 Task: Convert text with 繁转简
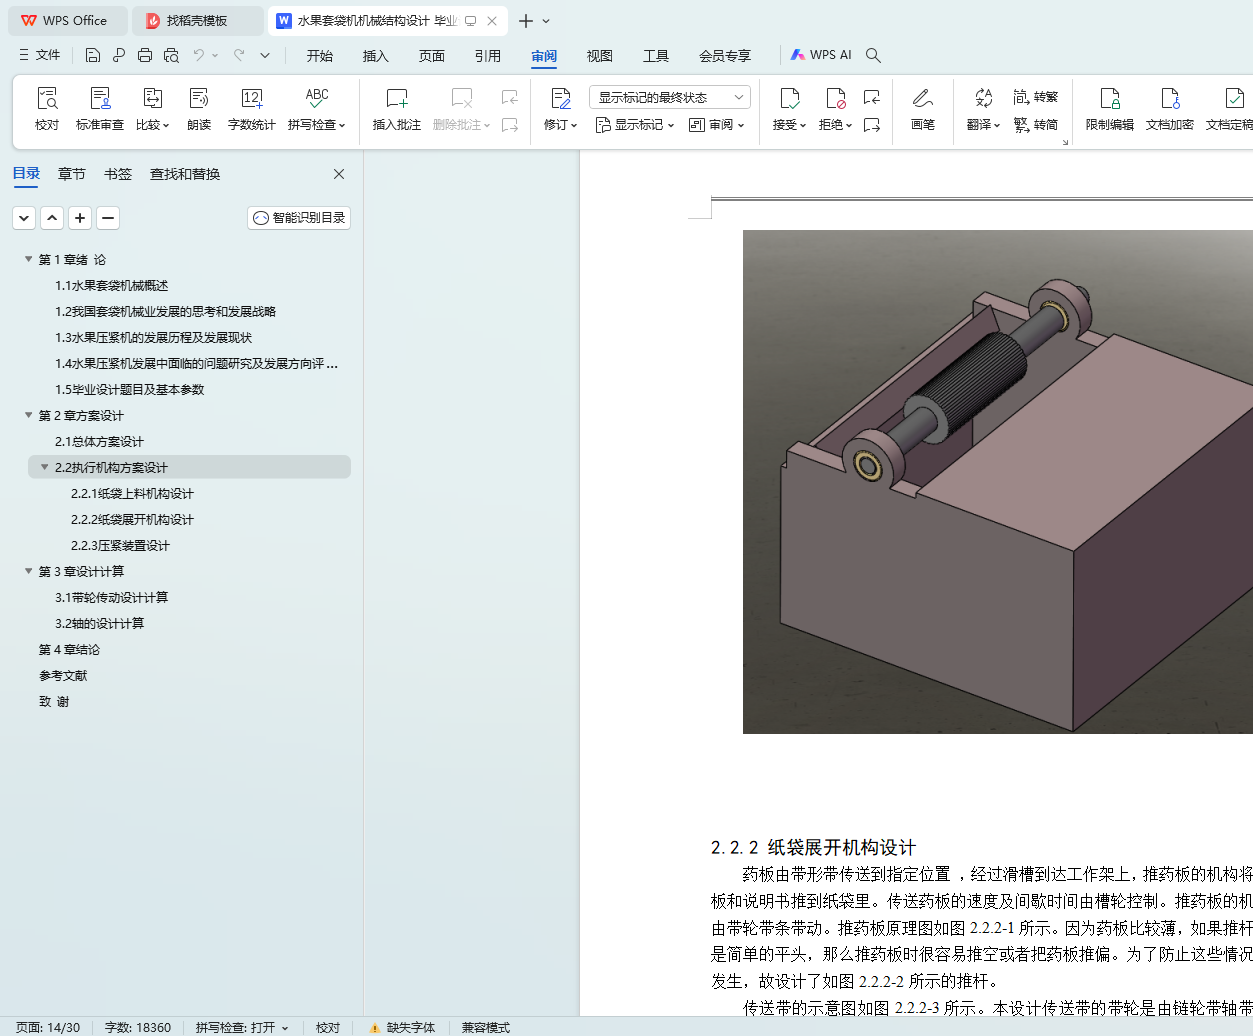(x=1036, y=125)
